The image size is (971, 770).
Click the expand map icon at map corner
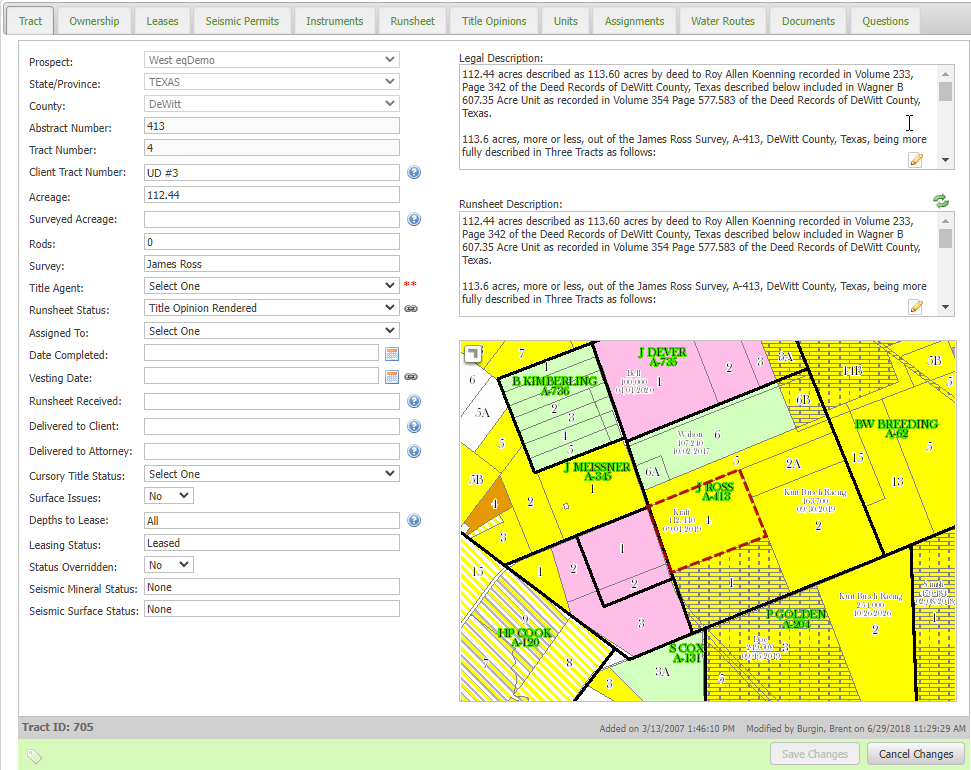click(x=473, y=353)
